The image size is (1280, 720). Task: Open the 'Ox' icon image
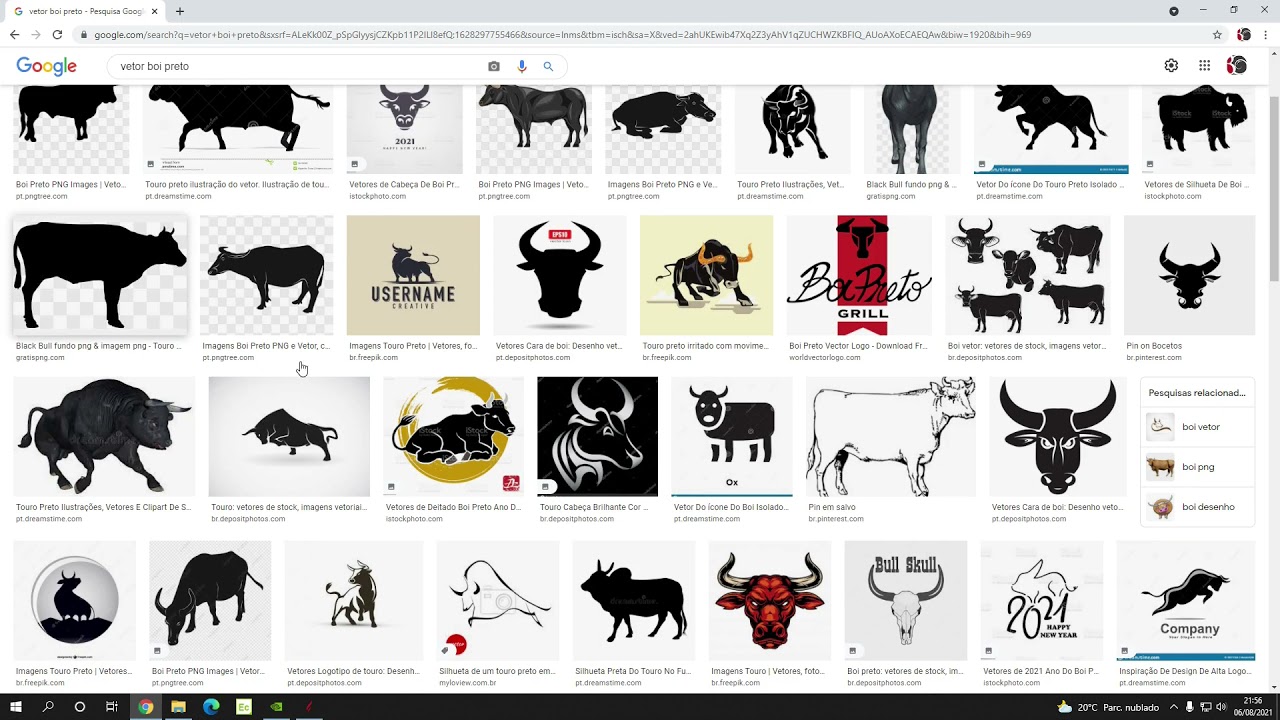pyautogui.click(x=732, y=437)
